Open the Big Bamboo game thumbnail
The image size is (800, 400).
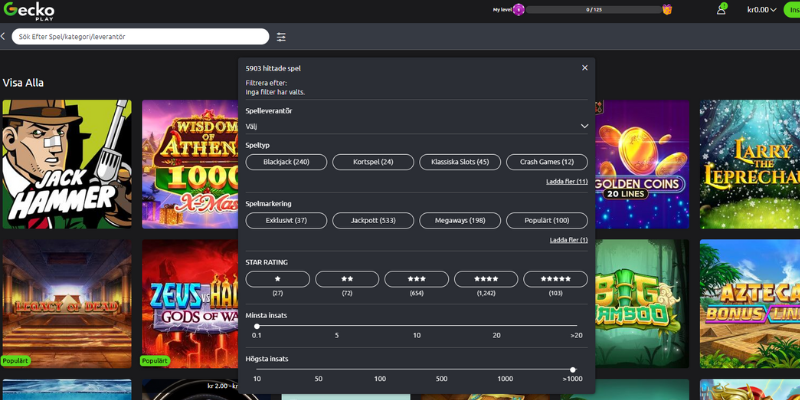point(642,304)
